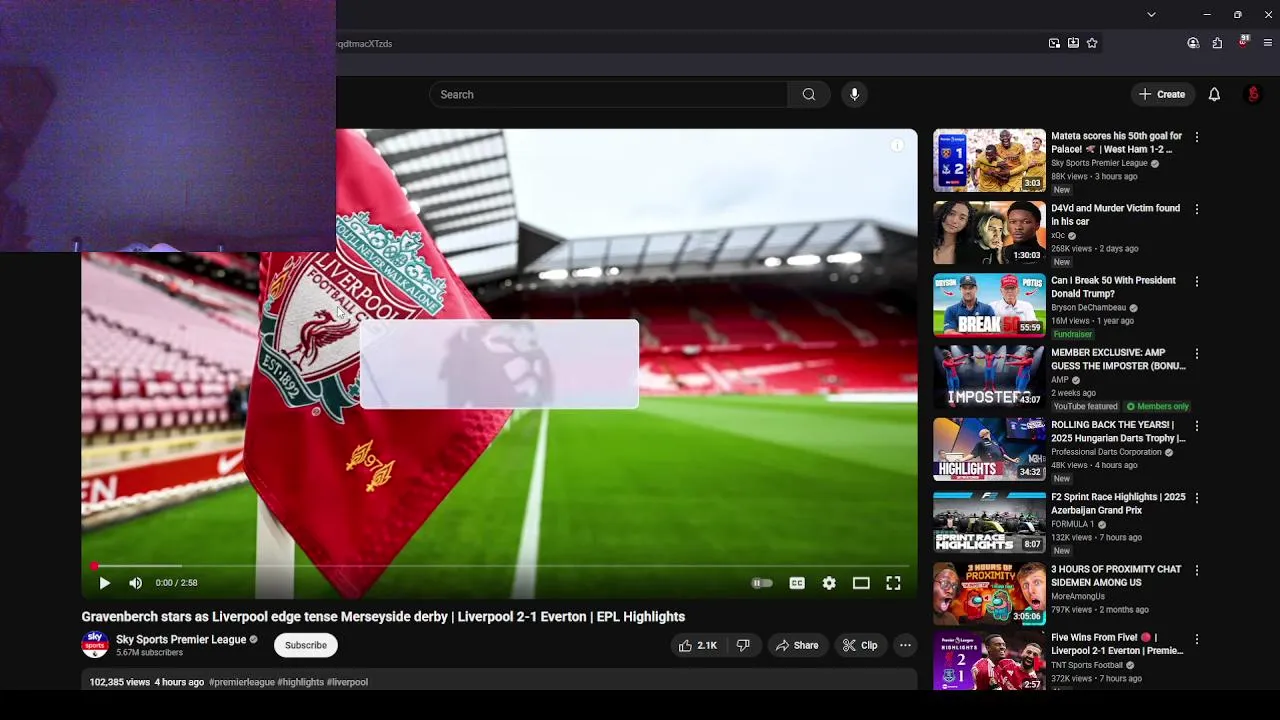Image resolution: width=1280 pixels, height=720 pixels.
Task: Open the Sky Sports Premier League channel avatar
Action: pyautogui.click(x=95, y=645)
